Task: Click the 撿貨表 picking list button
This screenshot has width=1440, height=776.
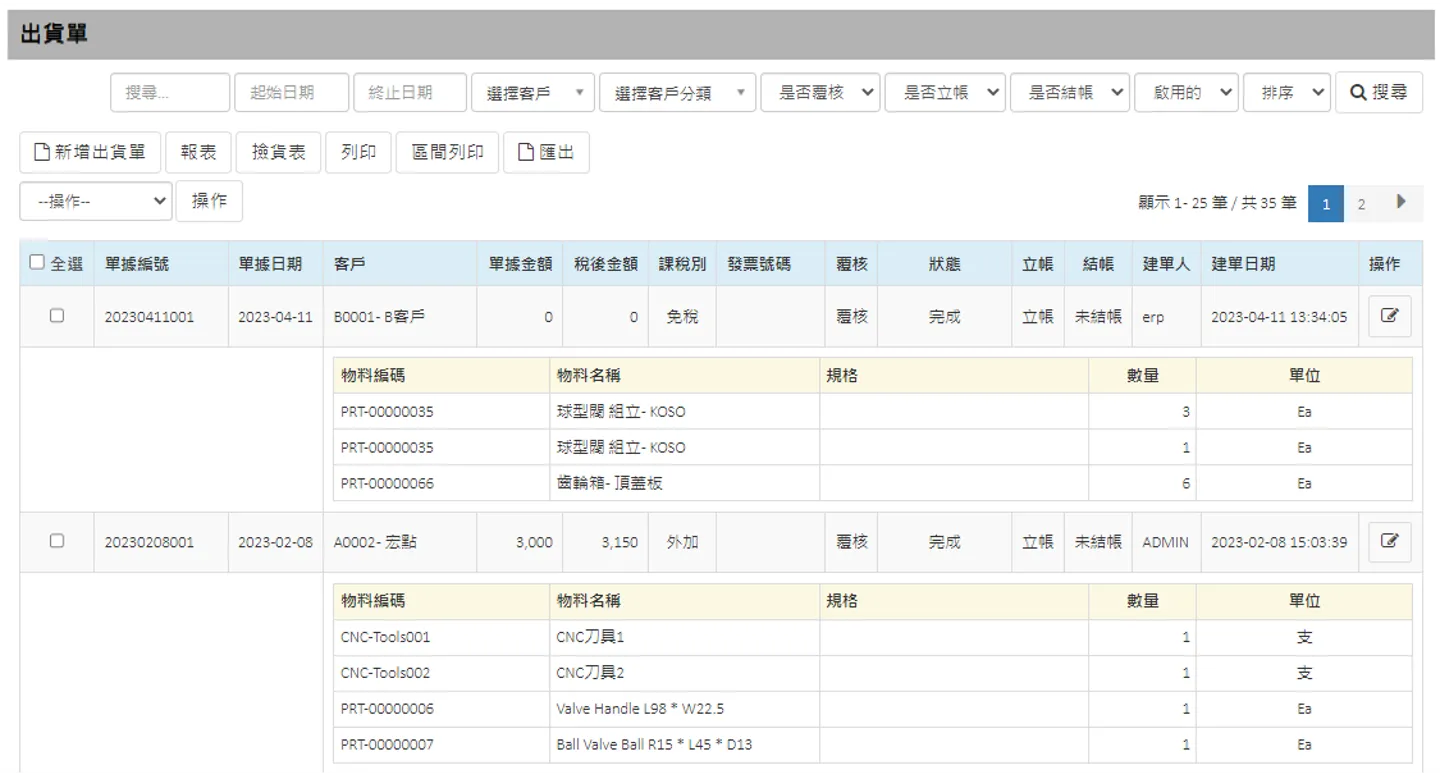Action: (278, 152)
